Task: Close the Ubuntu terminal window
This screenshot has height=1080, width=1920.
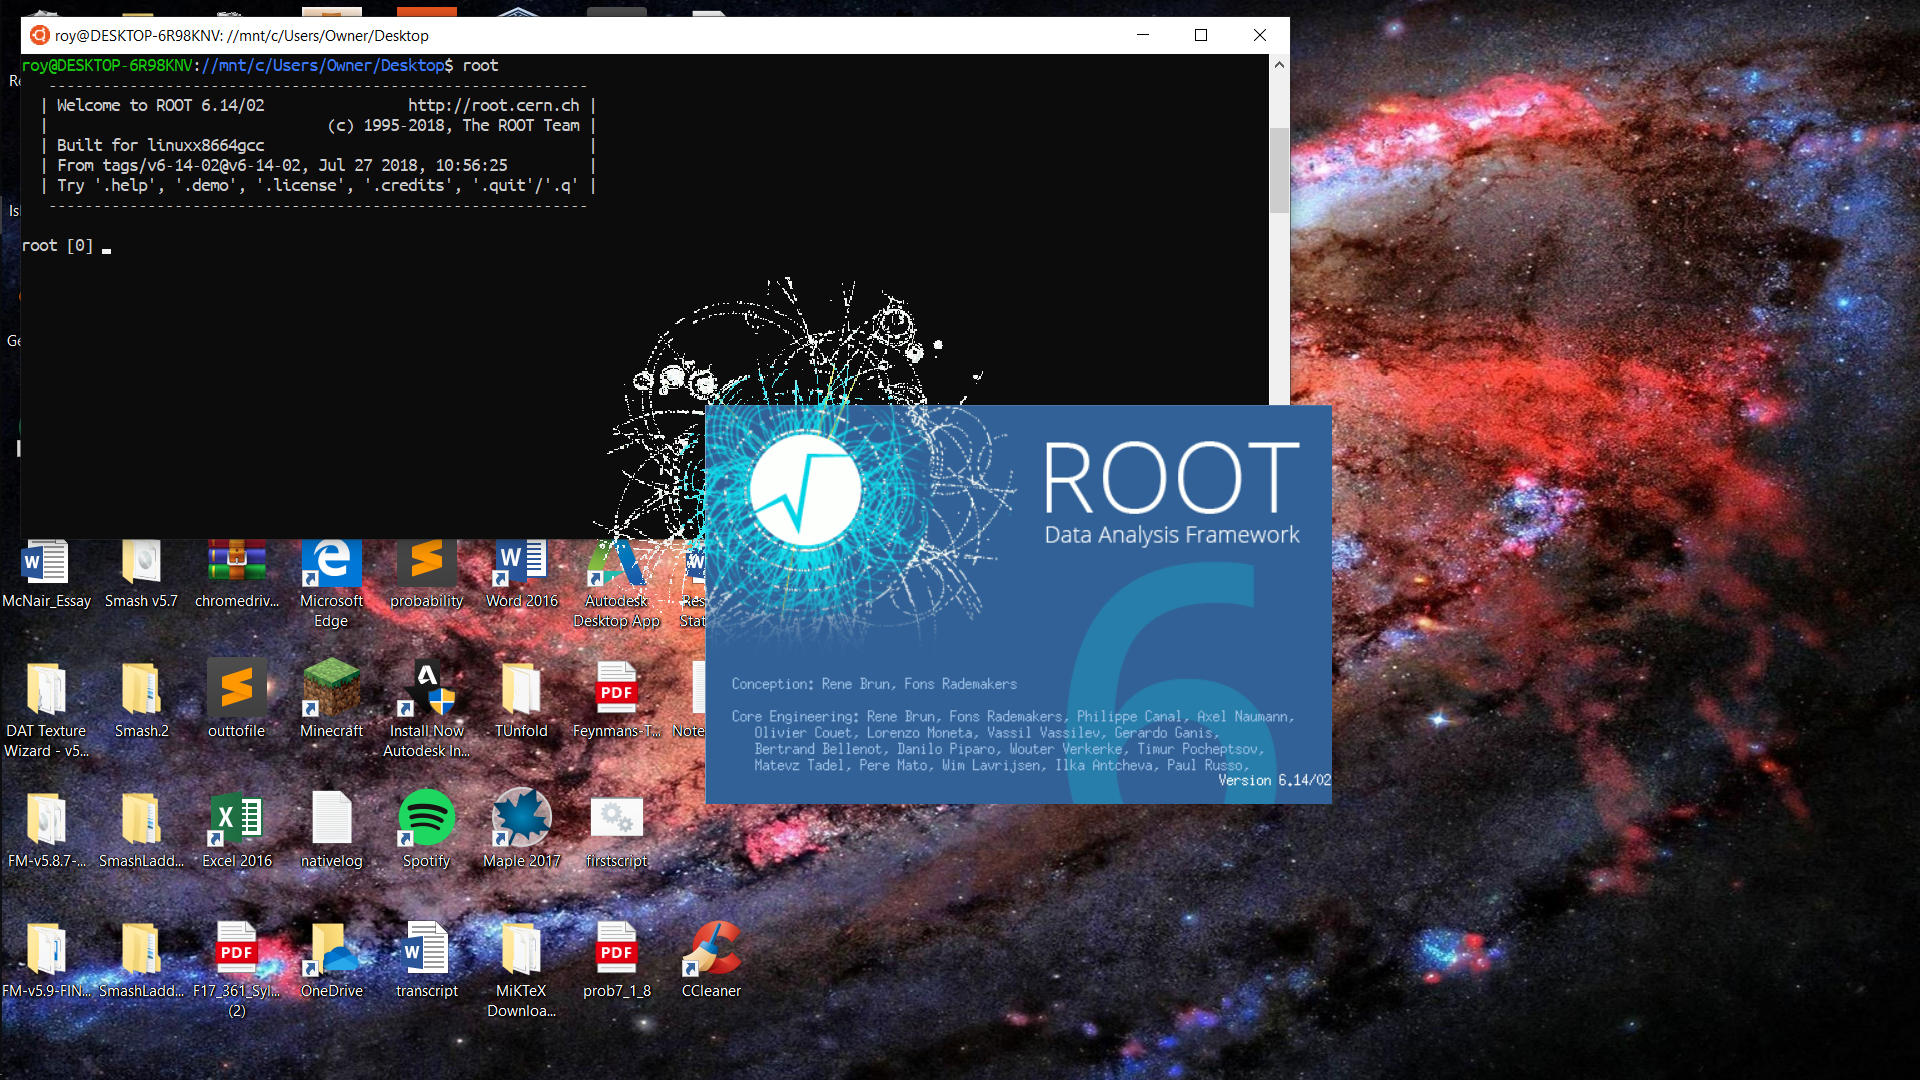Action: [x=1260, y=35]
